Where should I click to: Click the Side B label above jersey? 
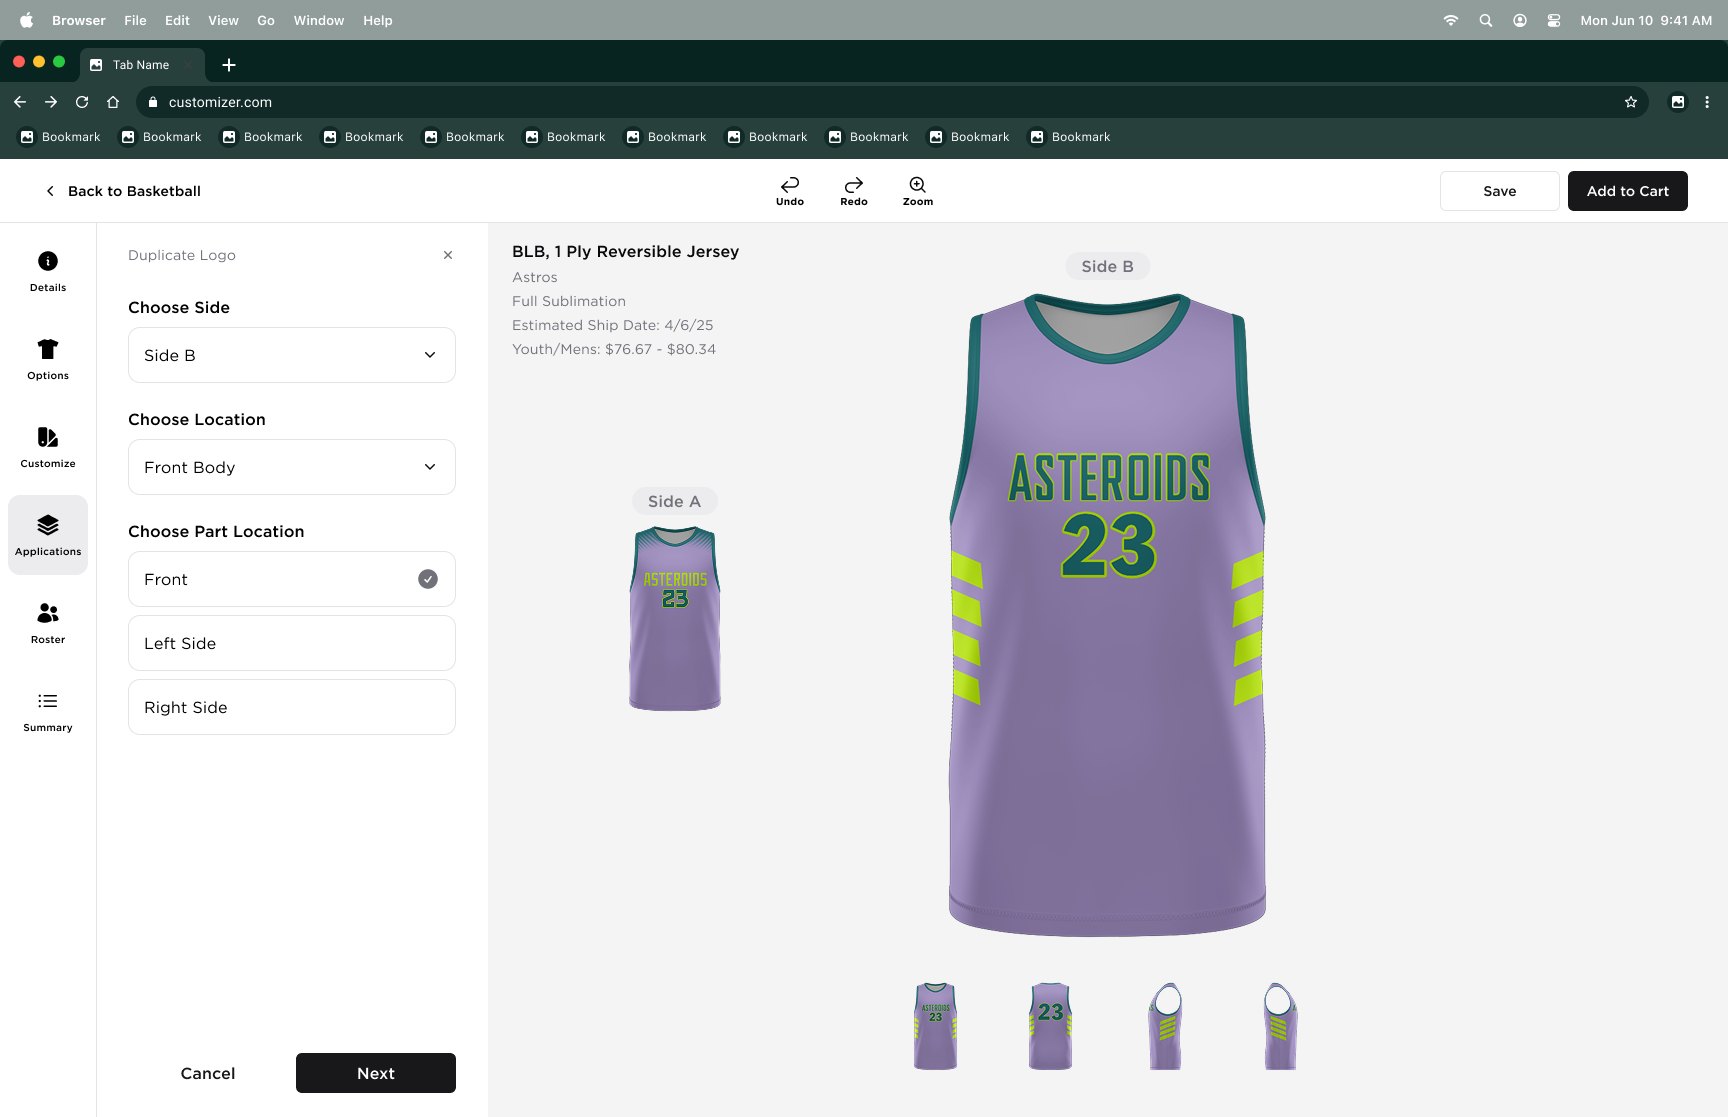[1107, 266]
